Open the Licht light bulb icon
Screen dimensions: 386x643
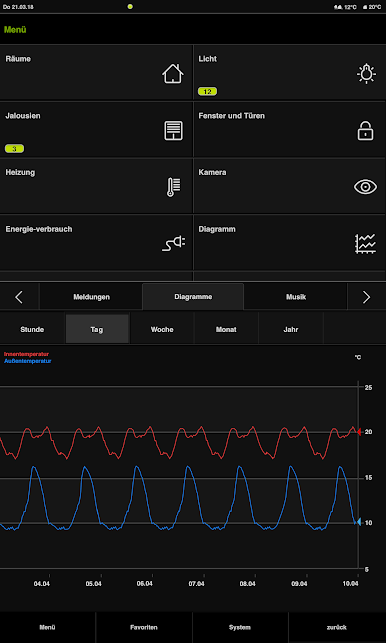point(366,74)
